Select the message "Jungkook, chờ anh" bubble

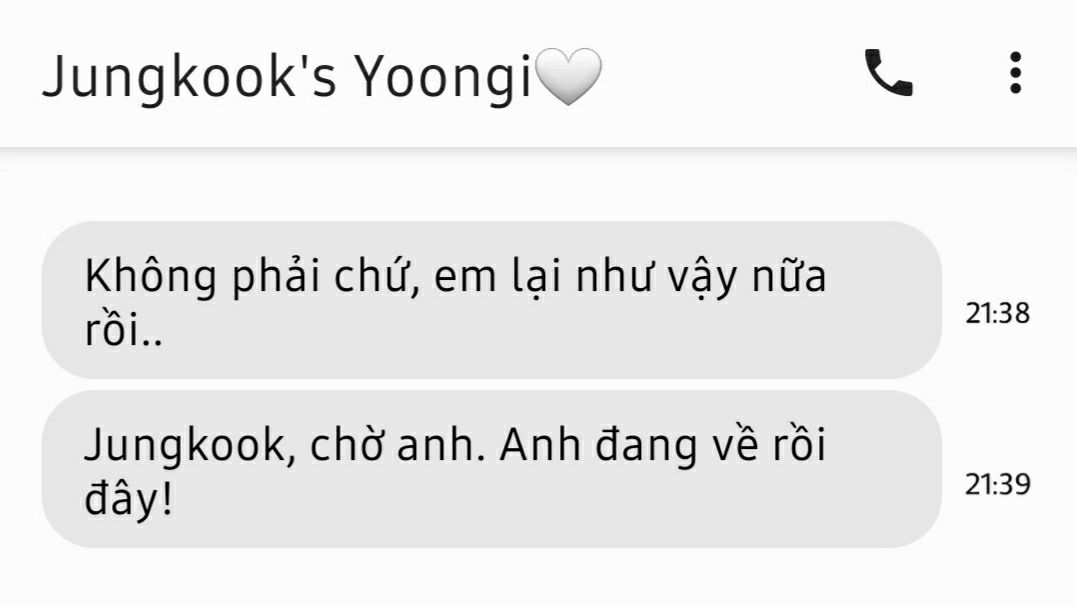491,469
